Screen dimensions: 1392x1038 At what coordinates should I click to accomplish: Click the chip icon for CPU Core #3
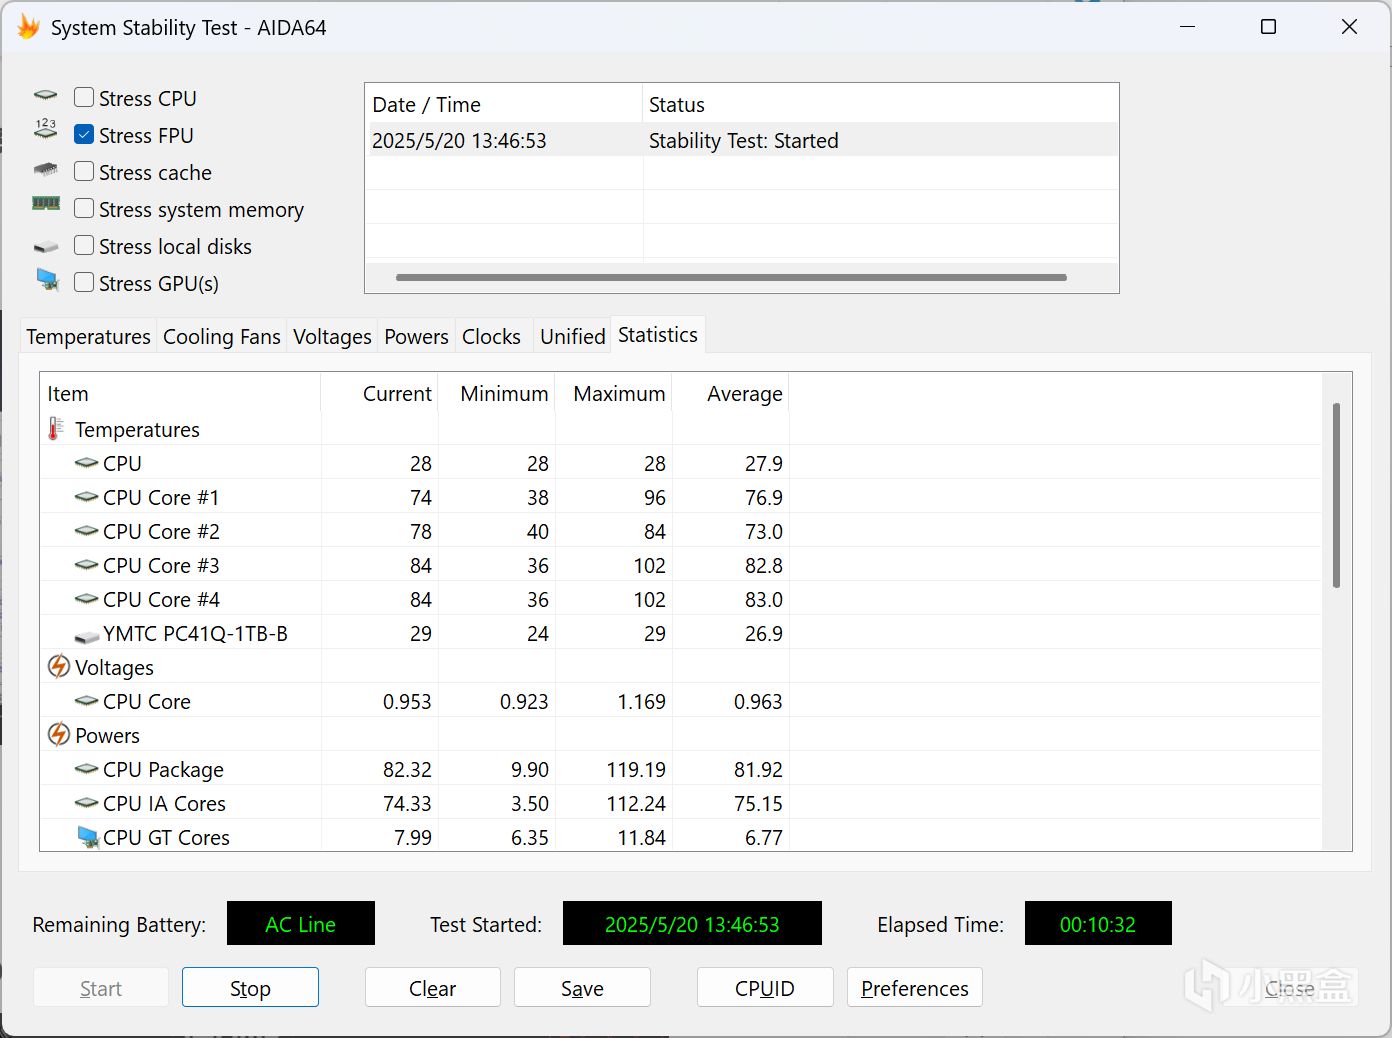tap(87, 565)
